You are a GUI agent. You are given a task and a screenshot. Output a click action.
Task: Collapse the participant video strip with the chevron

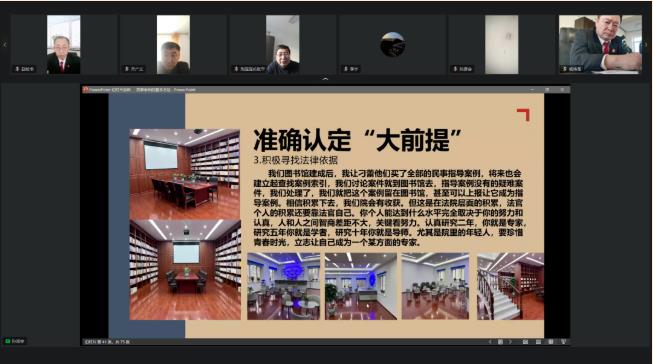pyautogui.click(x=326, y=79)
